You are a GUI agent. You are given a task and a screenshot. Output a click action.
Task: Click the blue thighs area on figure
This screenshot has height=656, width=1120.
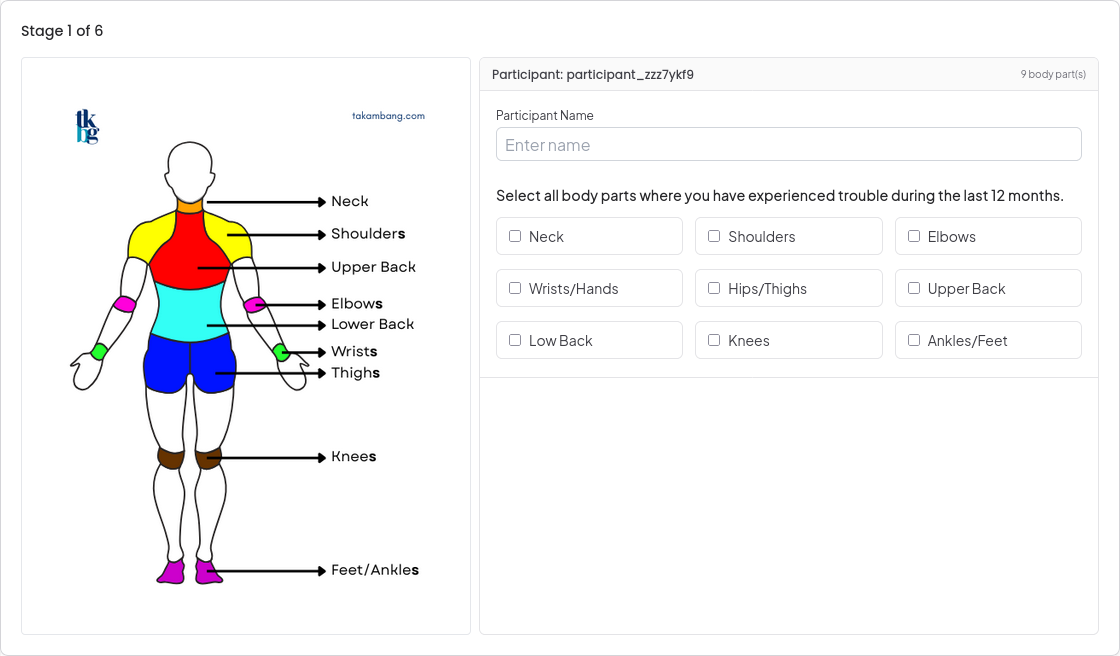pos(189,364)
